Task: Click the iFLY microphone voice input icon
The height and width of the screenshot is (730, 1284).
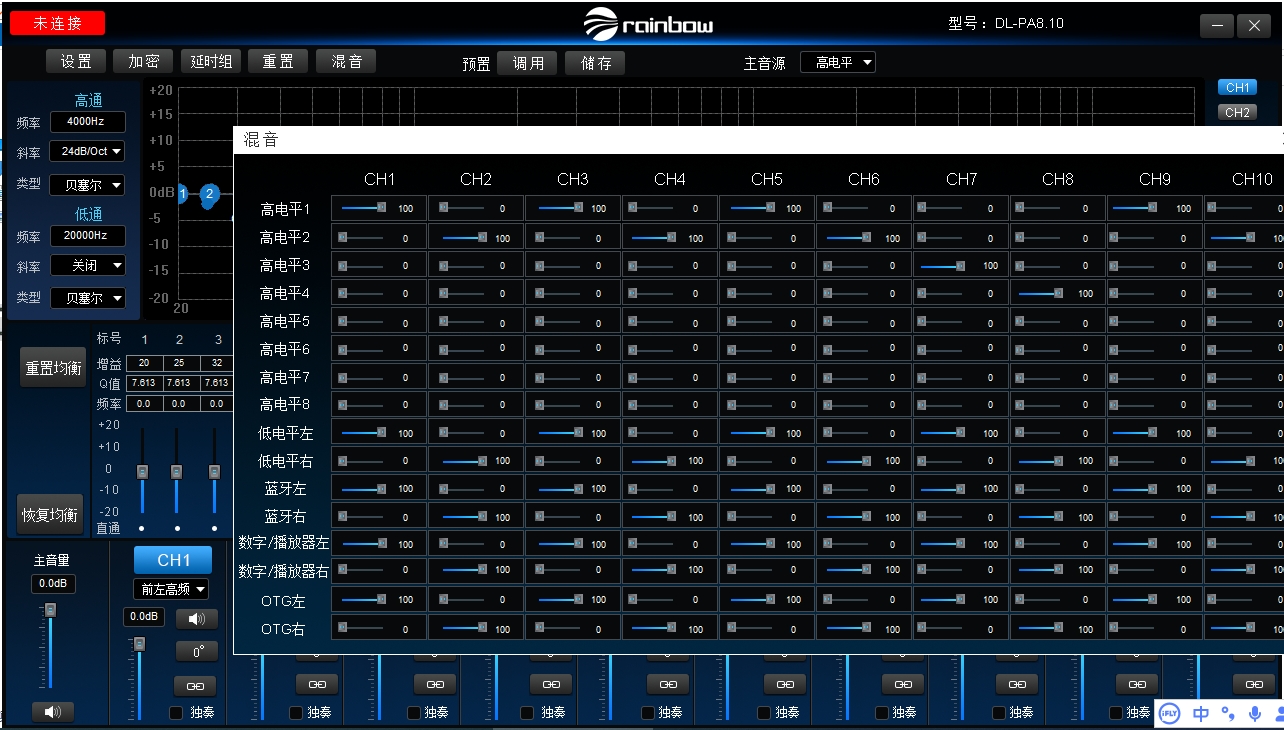Action: 1255,713
